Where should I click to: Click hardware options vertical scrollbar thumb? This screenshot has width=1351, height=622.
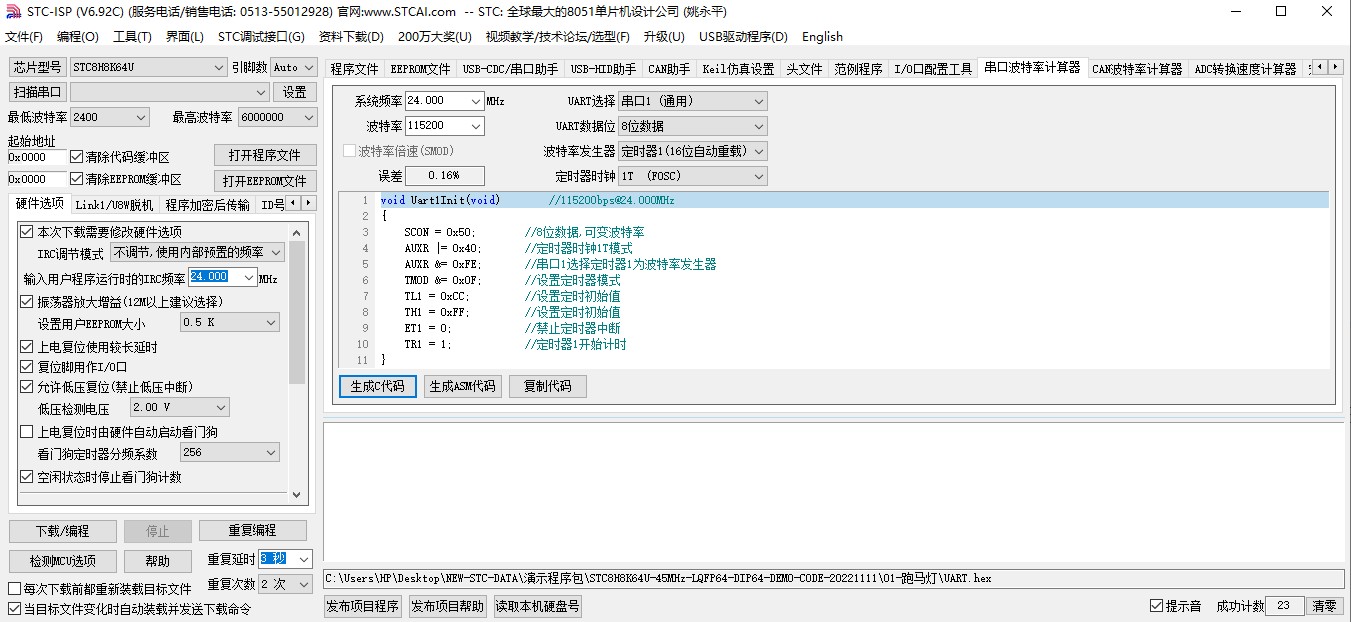coord(297,313)
